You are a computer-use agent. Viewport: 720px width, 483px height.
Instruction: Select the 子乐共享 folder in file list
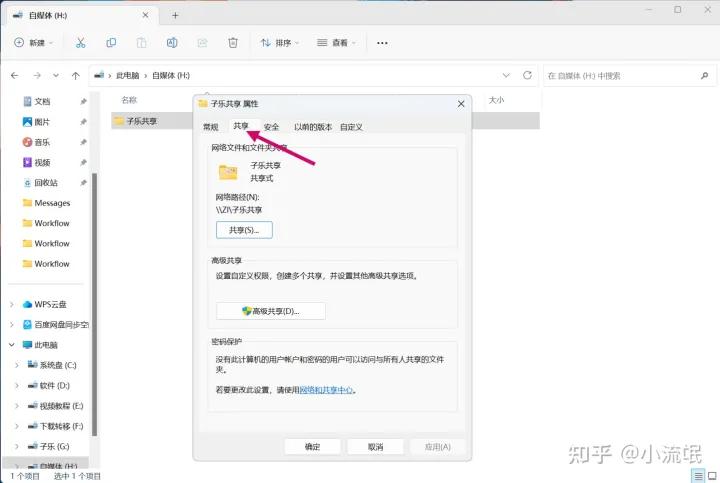tap(142, 121)
